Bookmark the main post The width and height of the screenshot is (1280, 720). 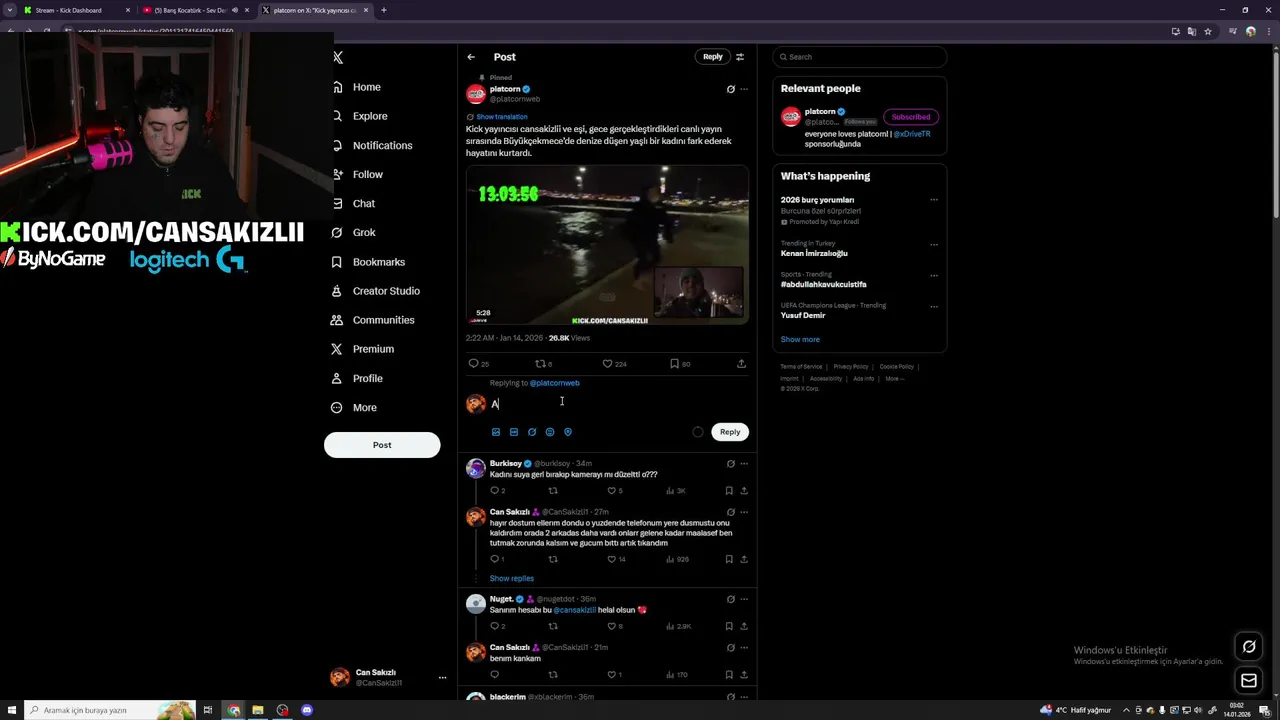pos(680,364)
